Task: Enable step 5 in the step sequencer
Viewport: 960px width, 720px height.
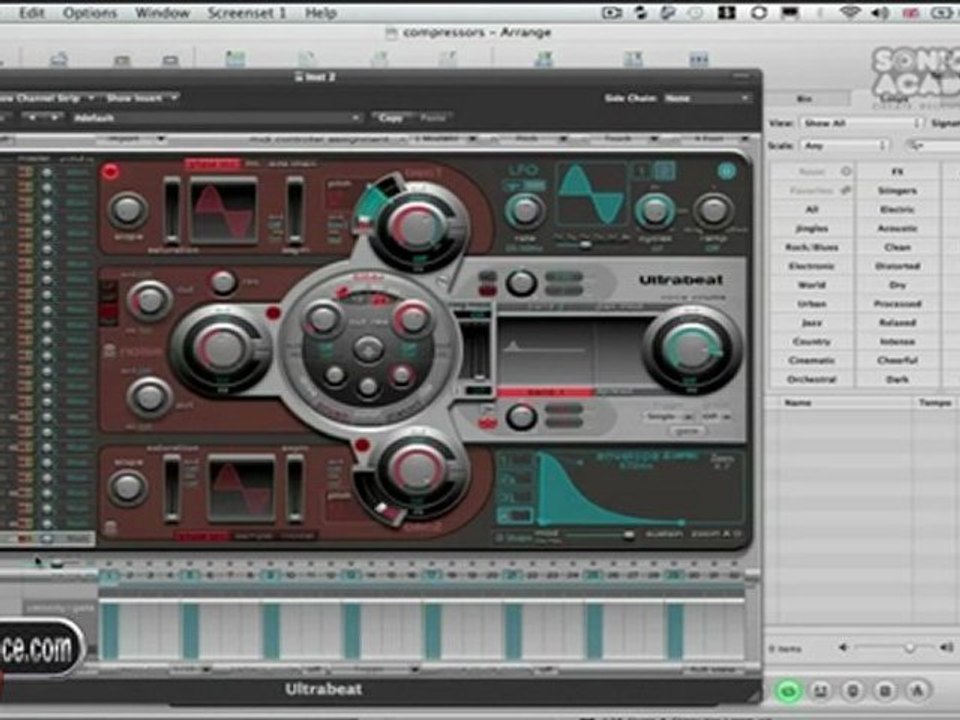Action: point(190,576)
